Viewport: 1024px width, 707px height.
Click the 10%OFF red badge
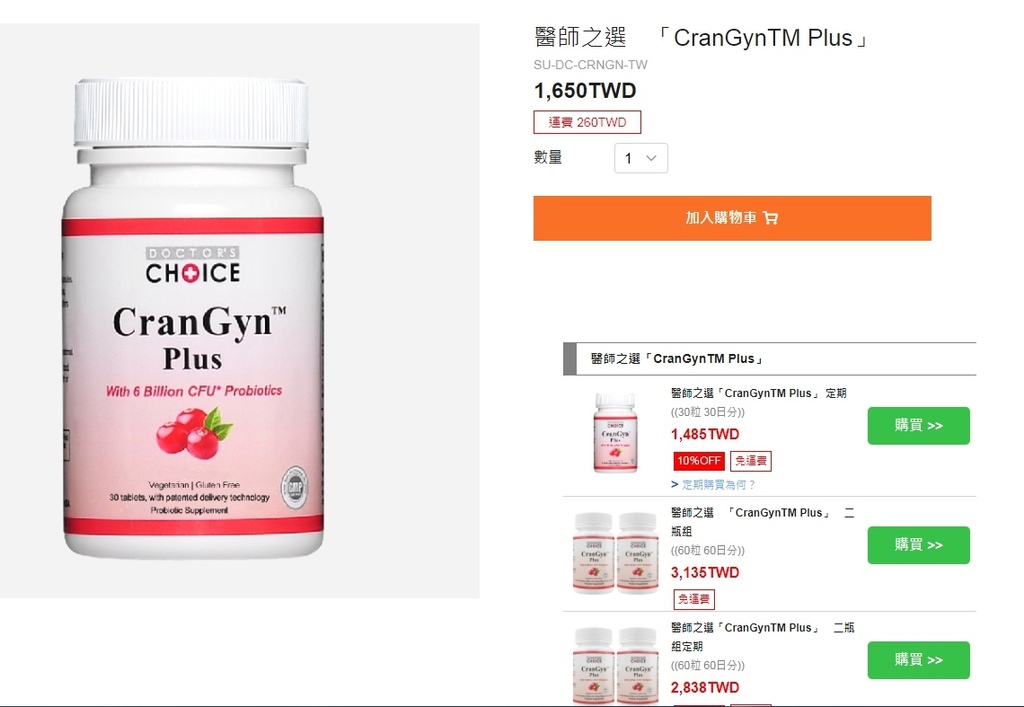(x=699, y=461)
